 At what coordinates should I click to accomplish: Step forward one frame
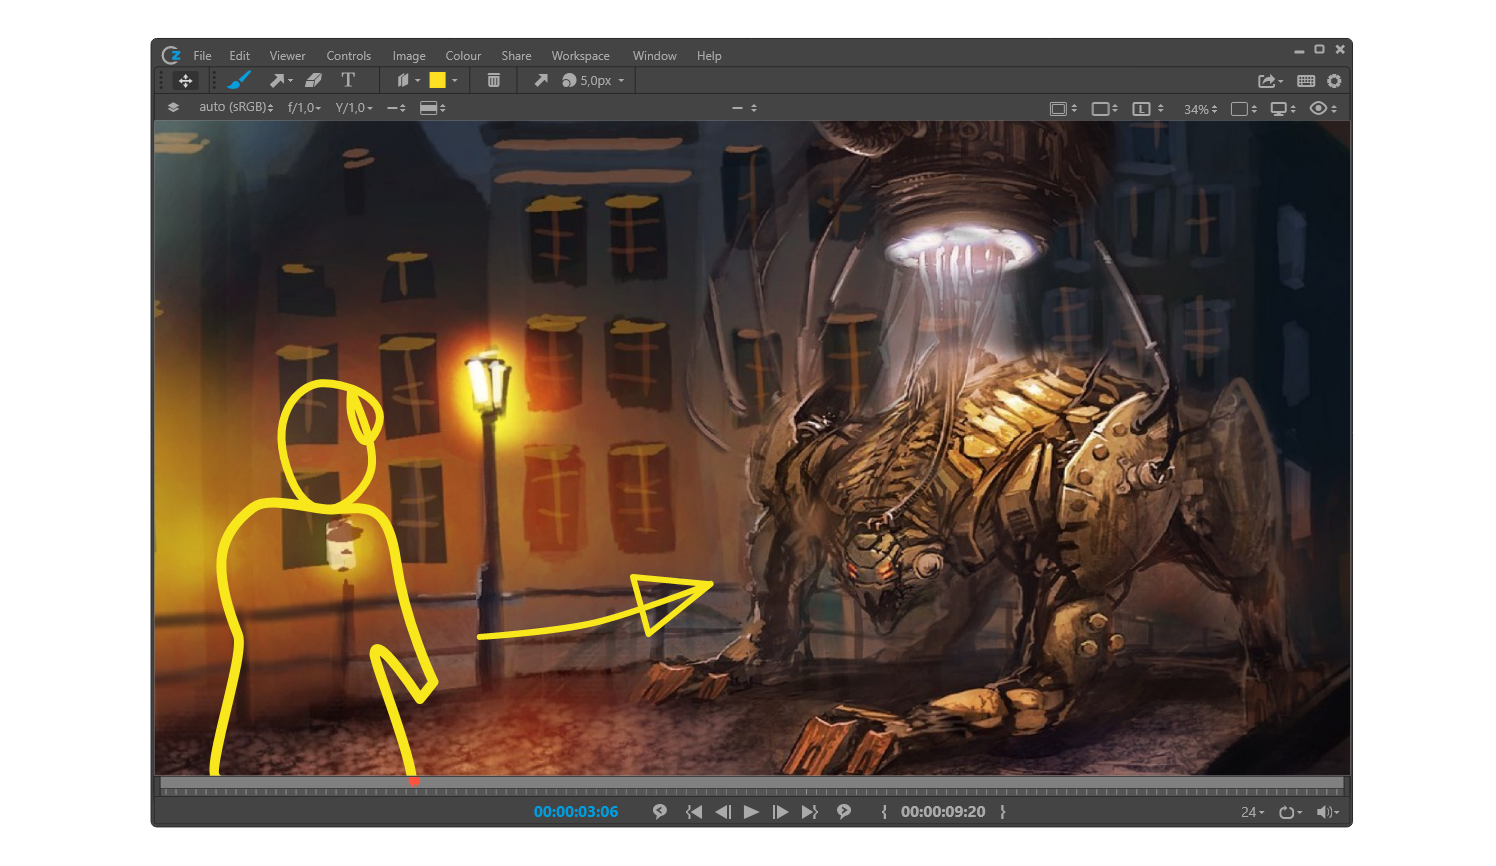[x=780, y=812]
